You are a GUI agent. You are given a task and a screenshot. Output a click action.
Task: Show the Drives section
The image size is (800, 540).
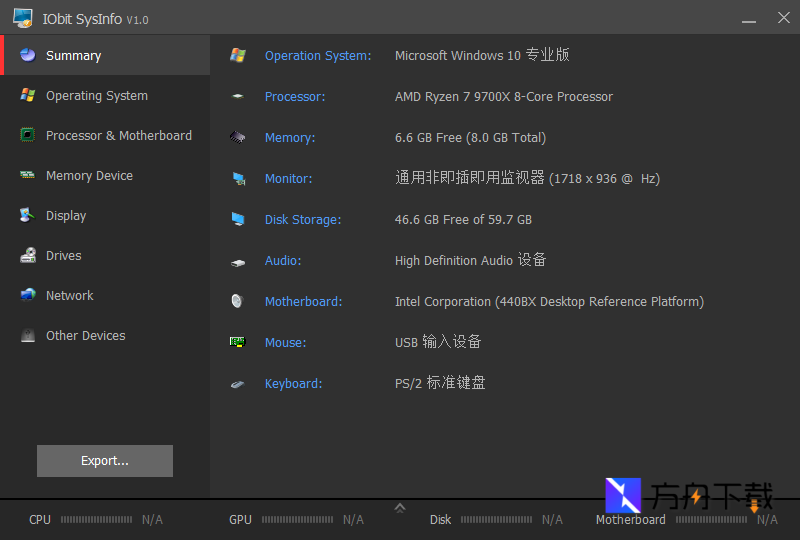(107, 255)
